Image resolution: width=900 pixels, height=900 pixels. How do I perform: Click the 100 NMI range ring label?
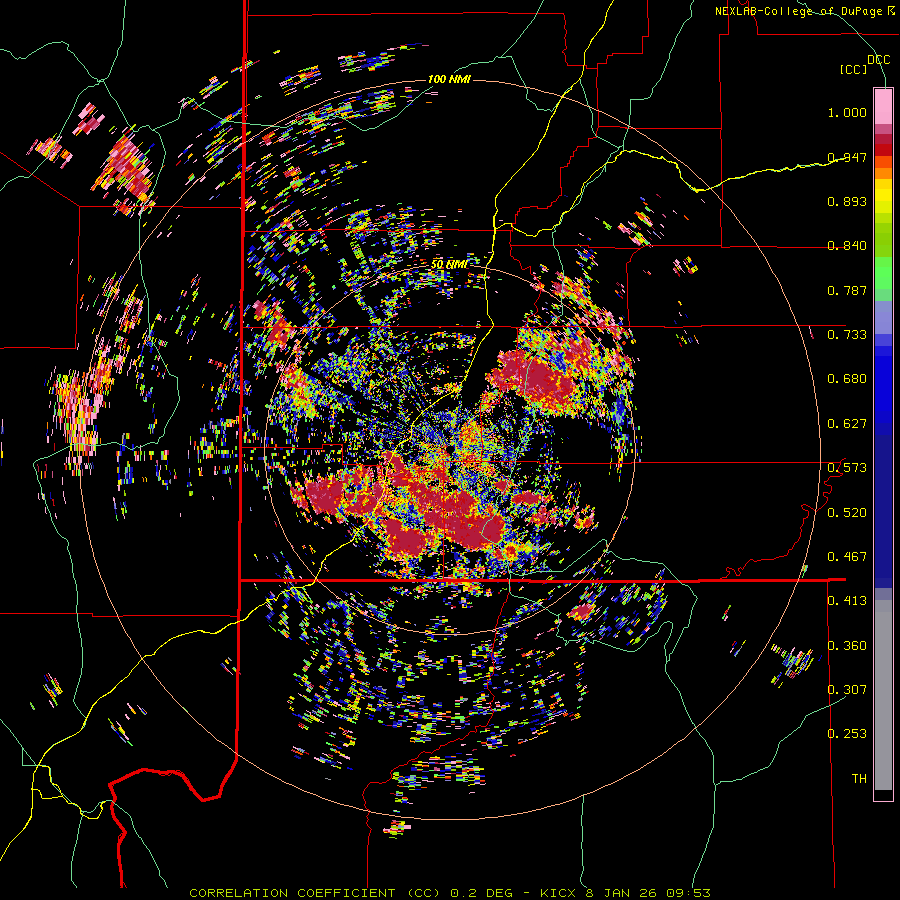click(x=449, y=79)
